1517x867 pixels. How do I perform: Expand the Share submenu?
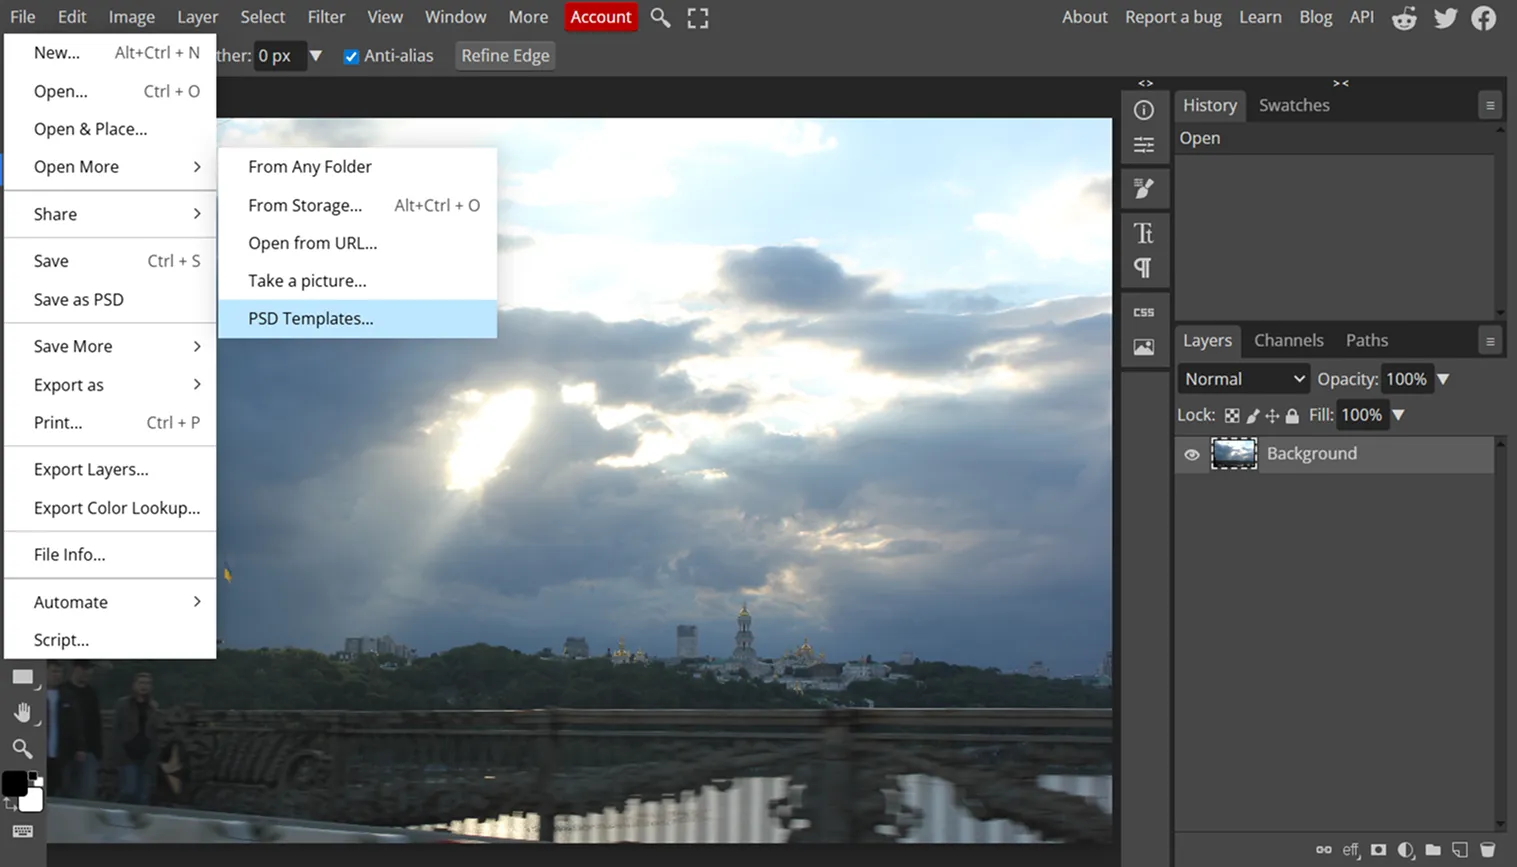[x=110, y=214]
